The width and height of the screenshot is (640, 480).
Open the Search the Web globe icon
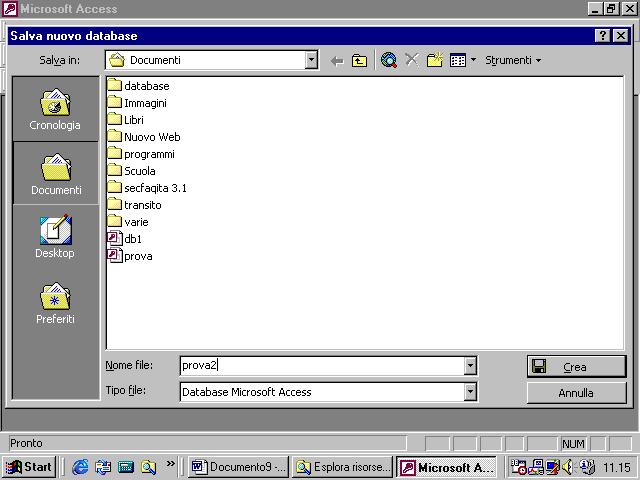pos(389,60)
